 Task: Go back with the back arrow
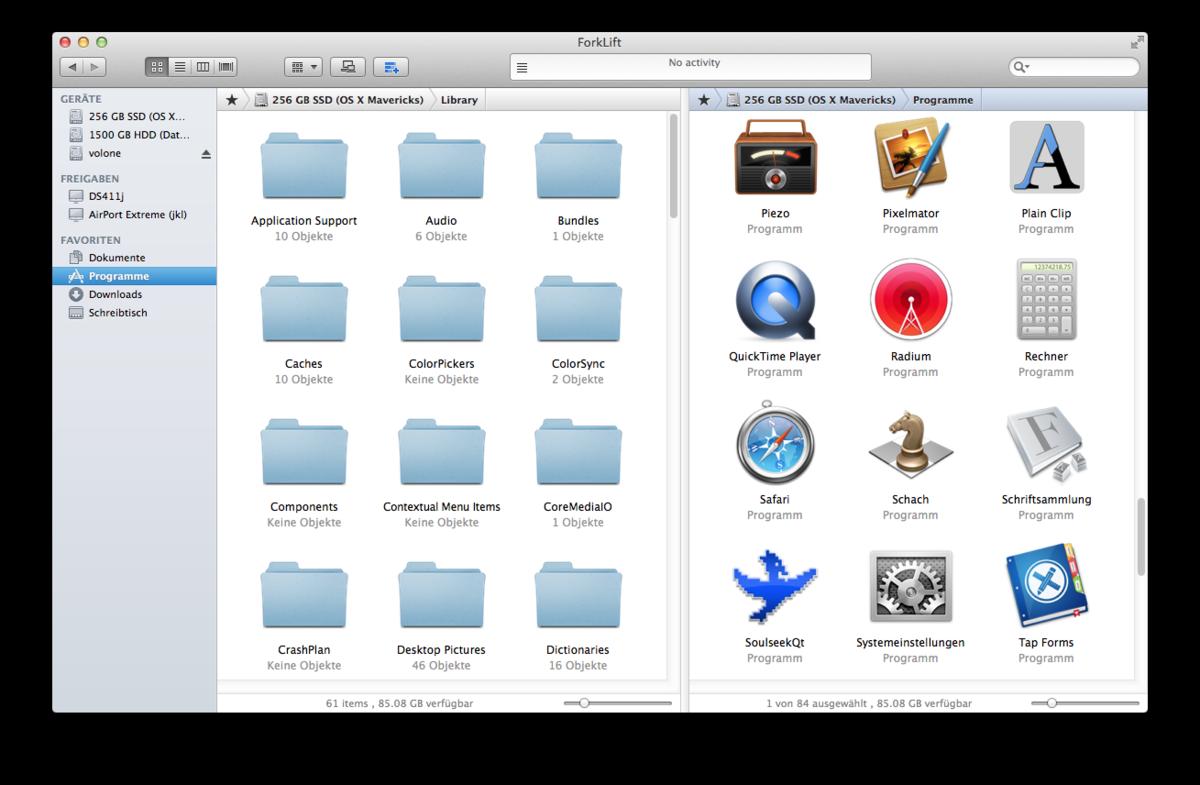[x=71, y=67]
